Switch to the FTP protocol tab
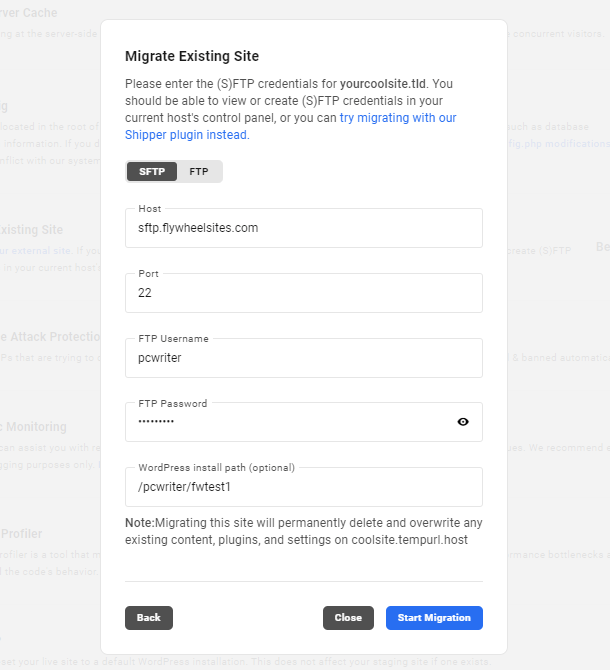Viewport: 610px width, 670px height. click(199, 171)
